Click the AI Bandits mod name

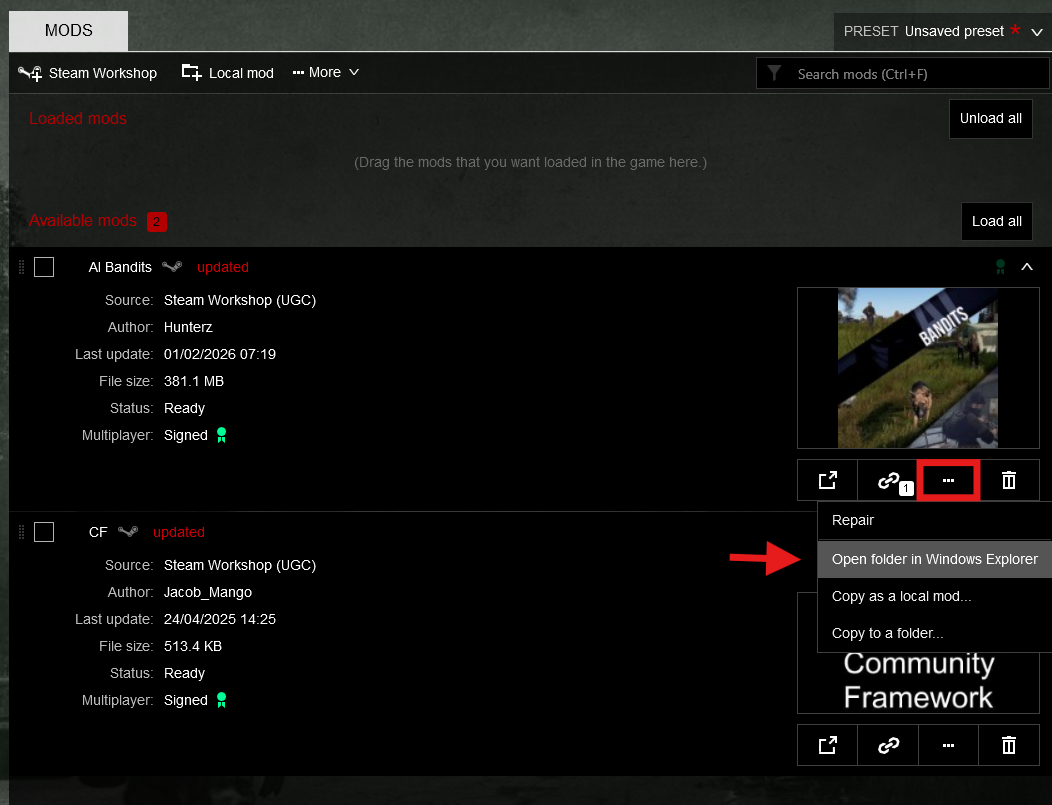[120, 267]
